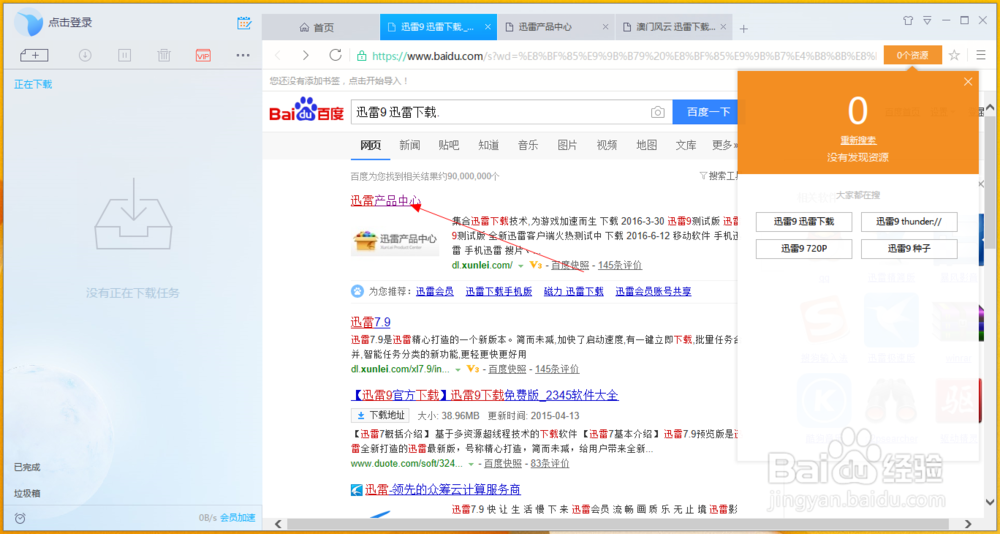Click the start download arrow icon
The image size is (1000, 534).
(x=85, y=56)
